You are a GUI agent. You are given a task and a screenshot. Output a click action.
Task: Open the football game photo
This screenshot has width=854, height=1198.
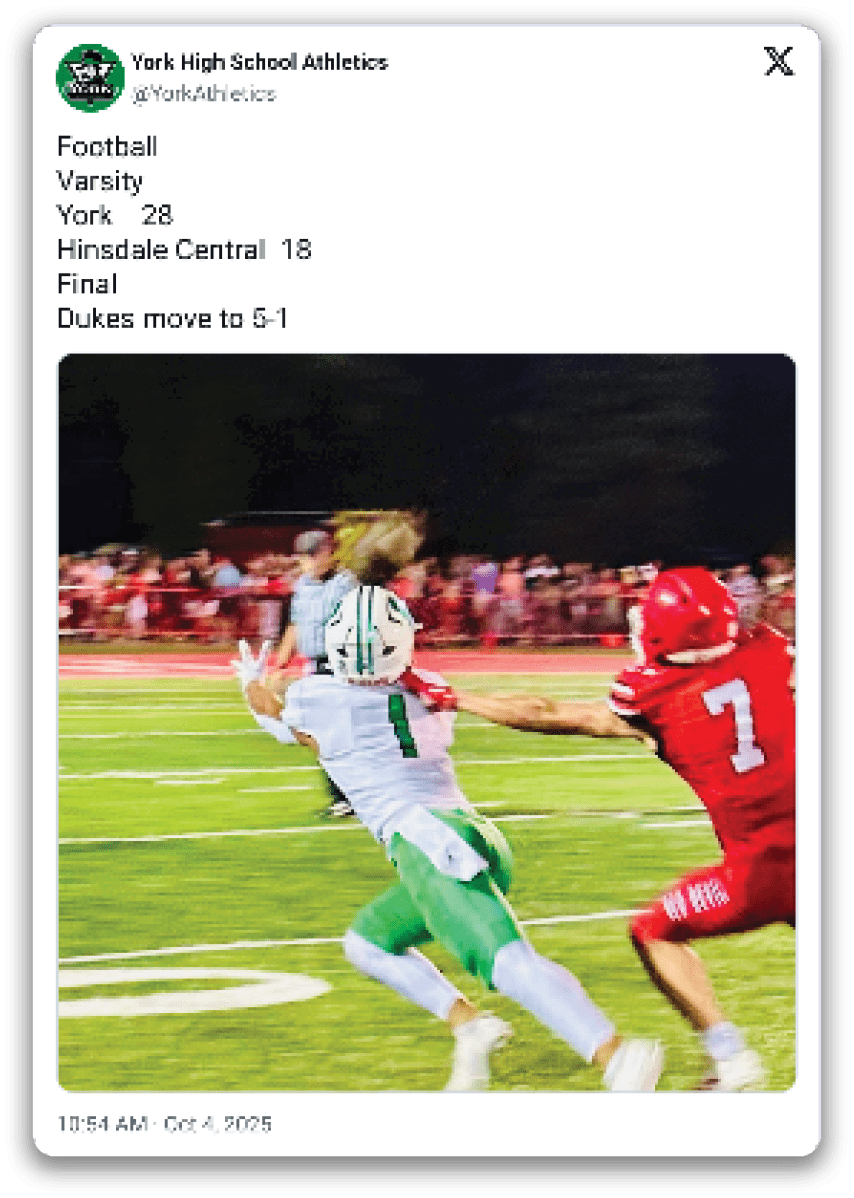[x=427, y=722]
